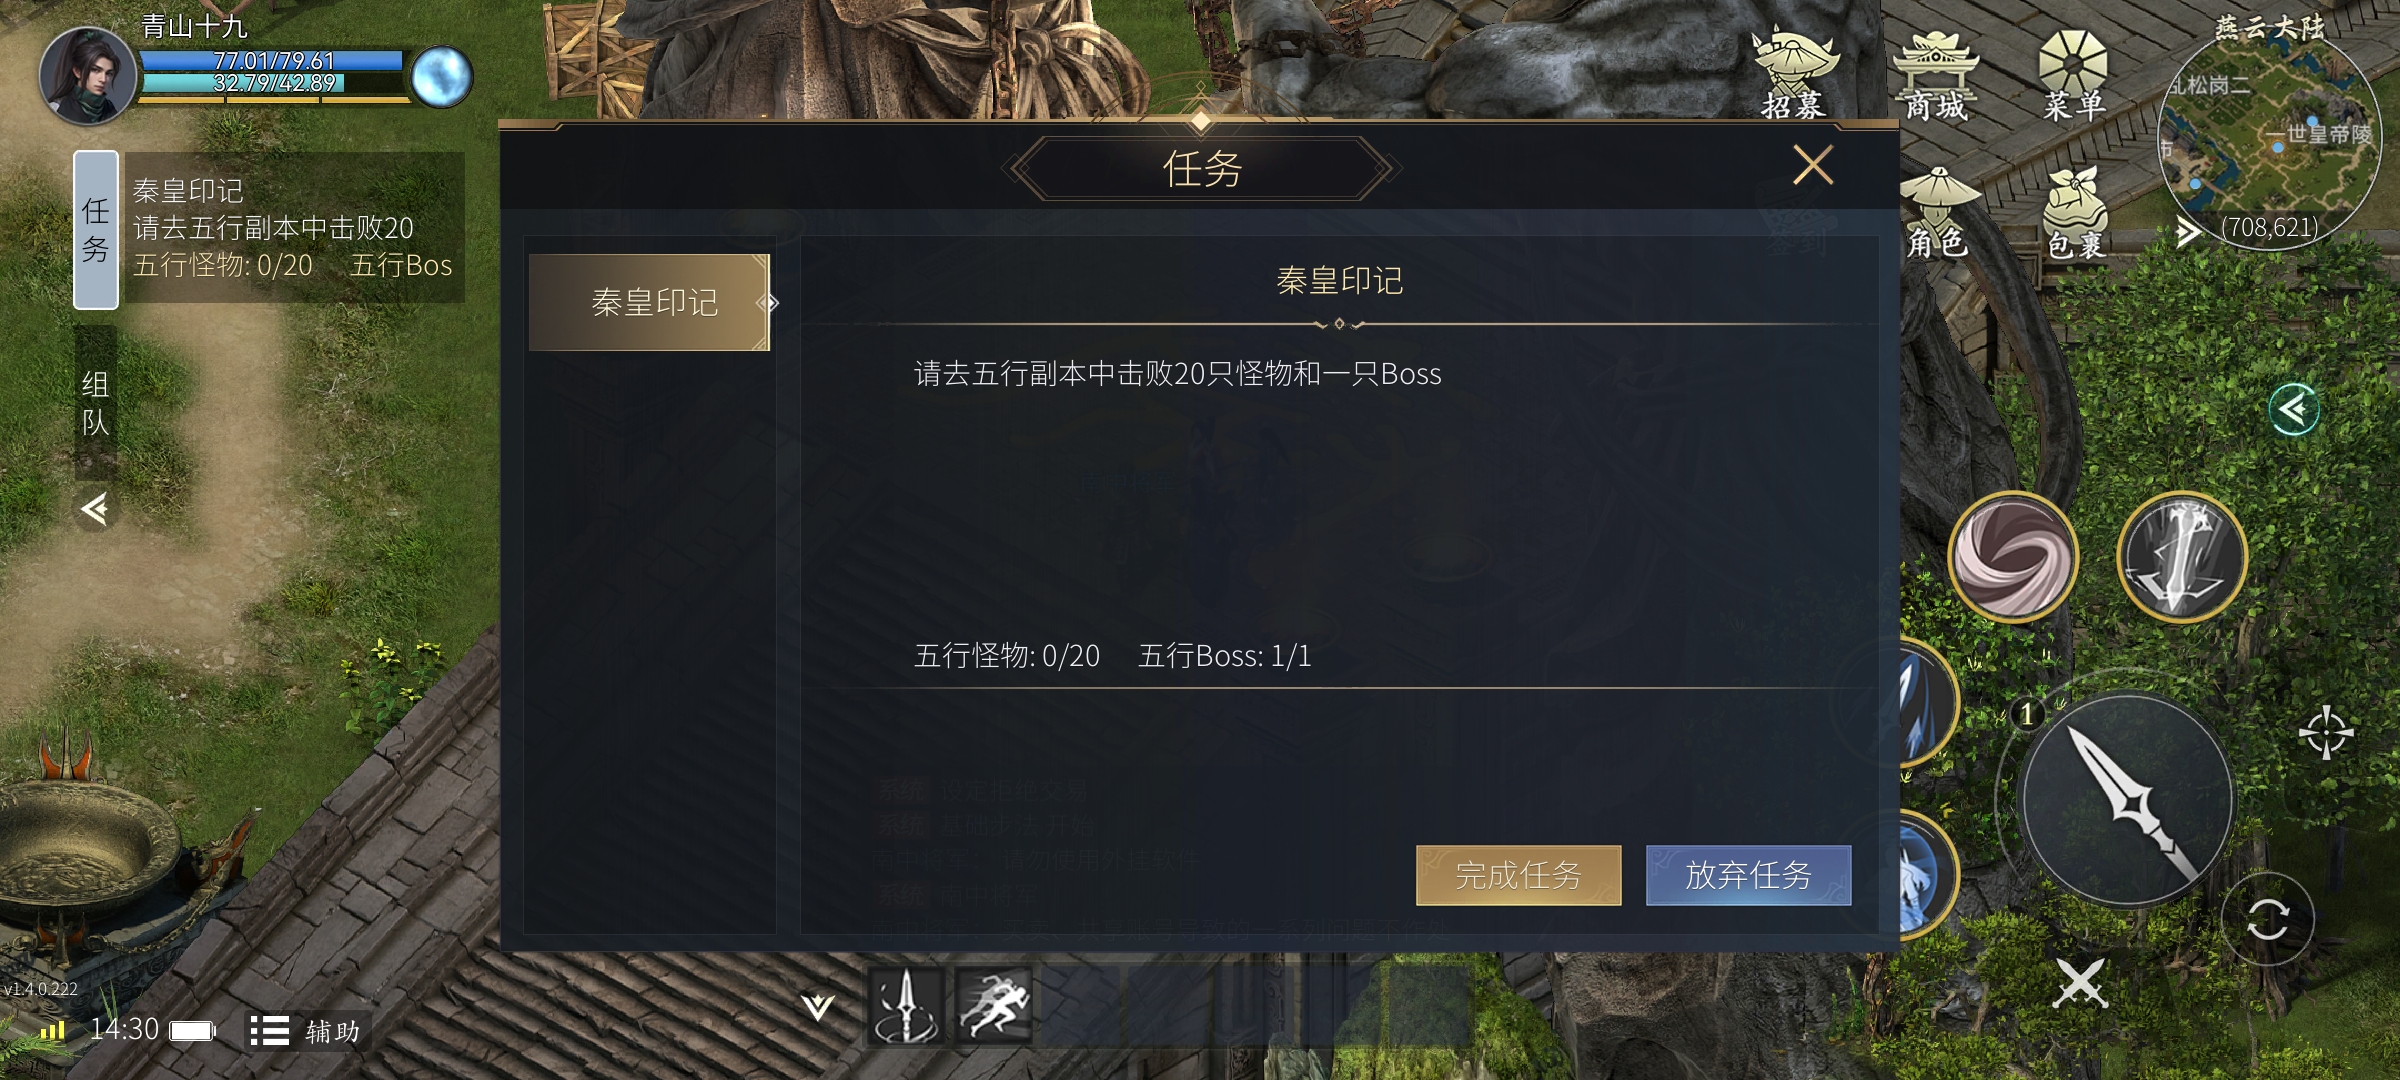
Task: Activate the pink swirl skill
Action: tap(2013, 556)
